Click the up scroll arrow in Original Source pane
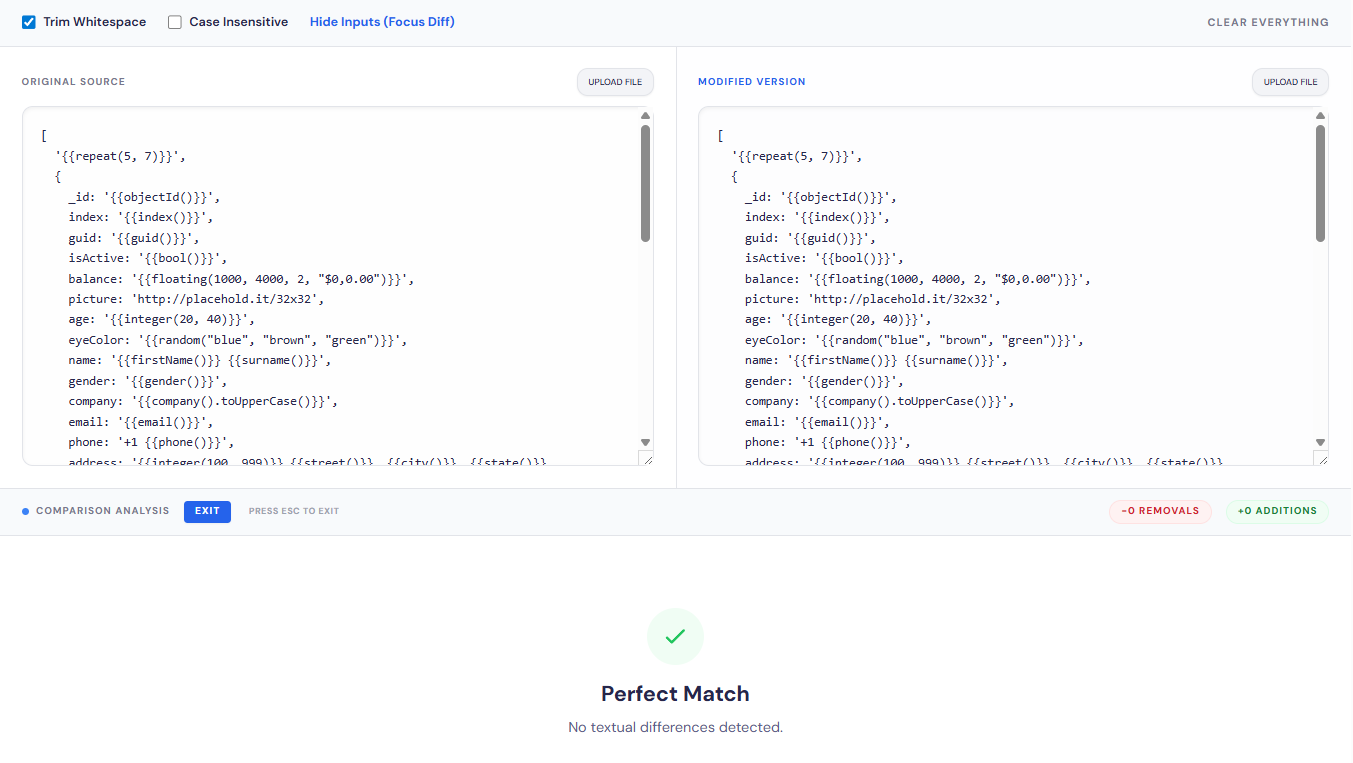The width and height of the screenshot is (1353, 763). click(x=645, y=115)
